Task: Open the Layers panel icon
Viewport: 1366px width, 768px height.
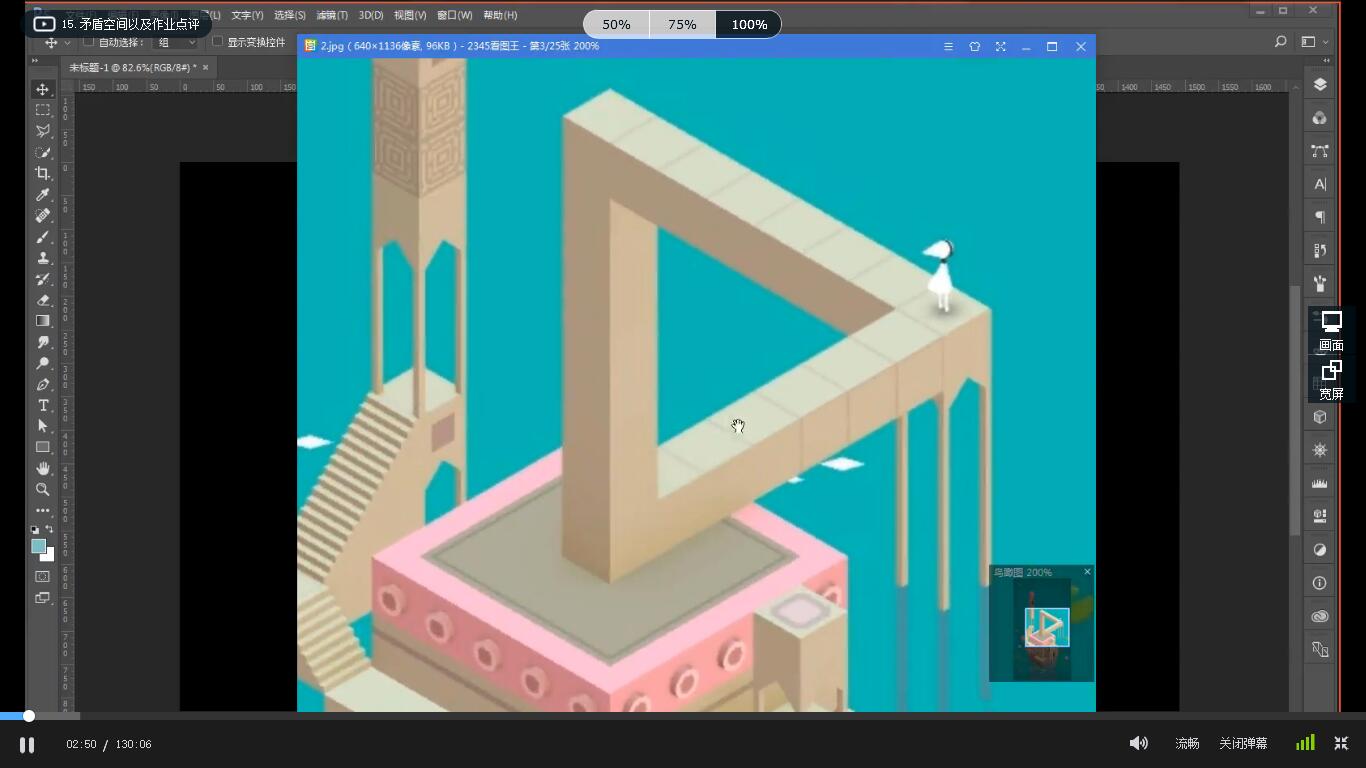Action: 1320,85
